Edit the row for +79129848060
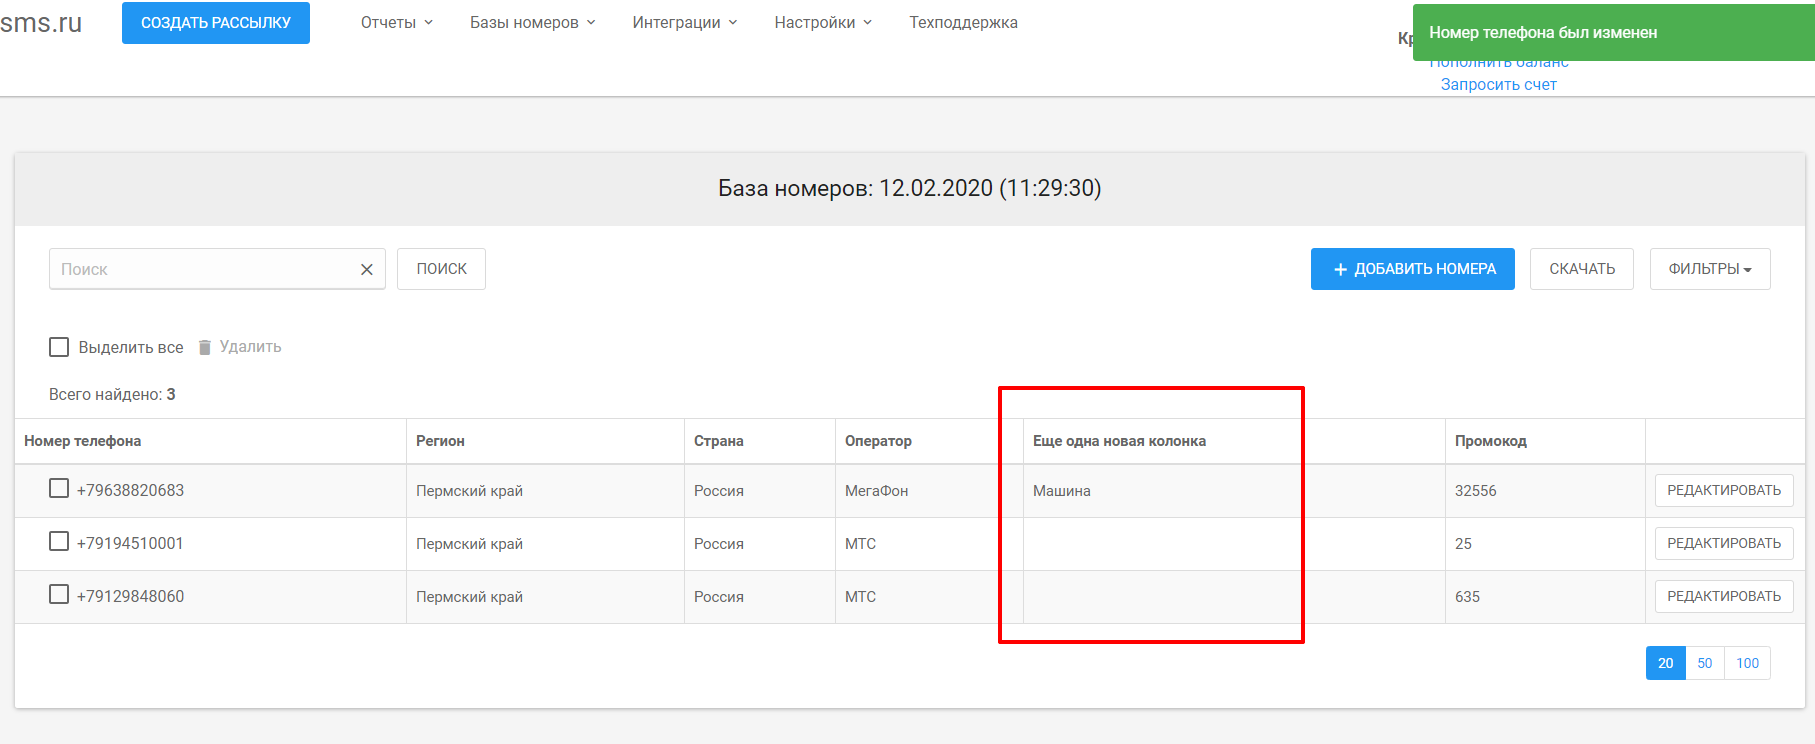 click(x=1724, y=596)
